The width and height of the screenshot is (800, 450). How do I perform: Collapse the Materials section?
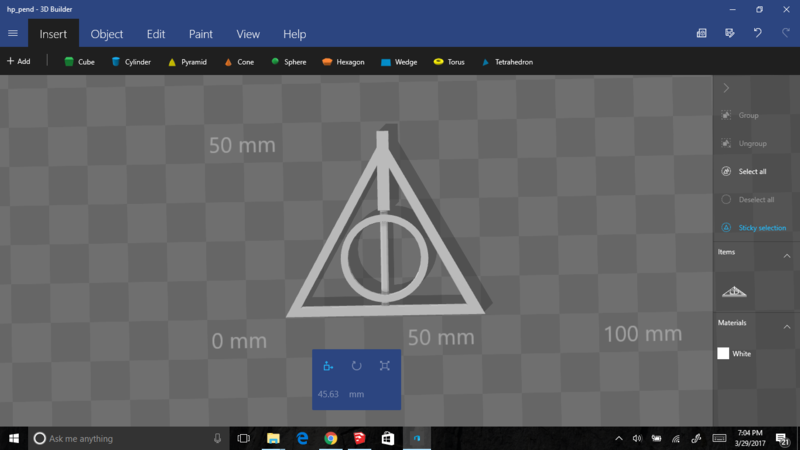(787, 327)
